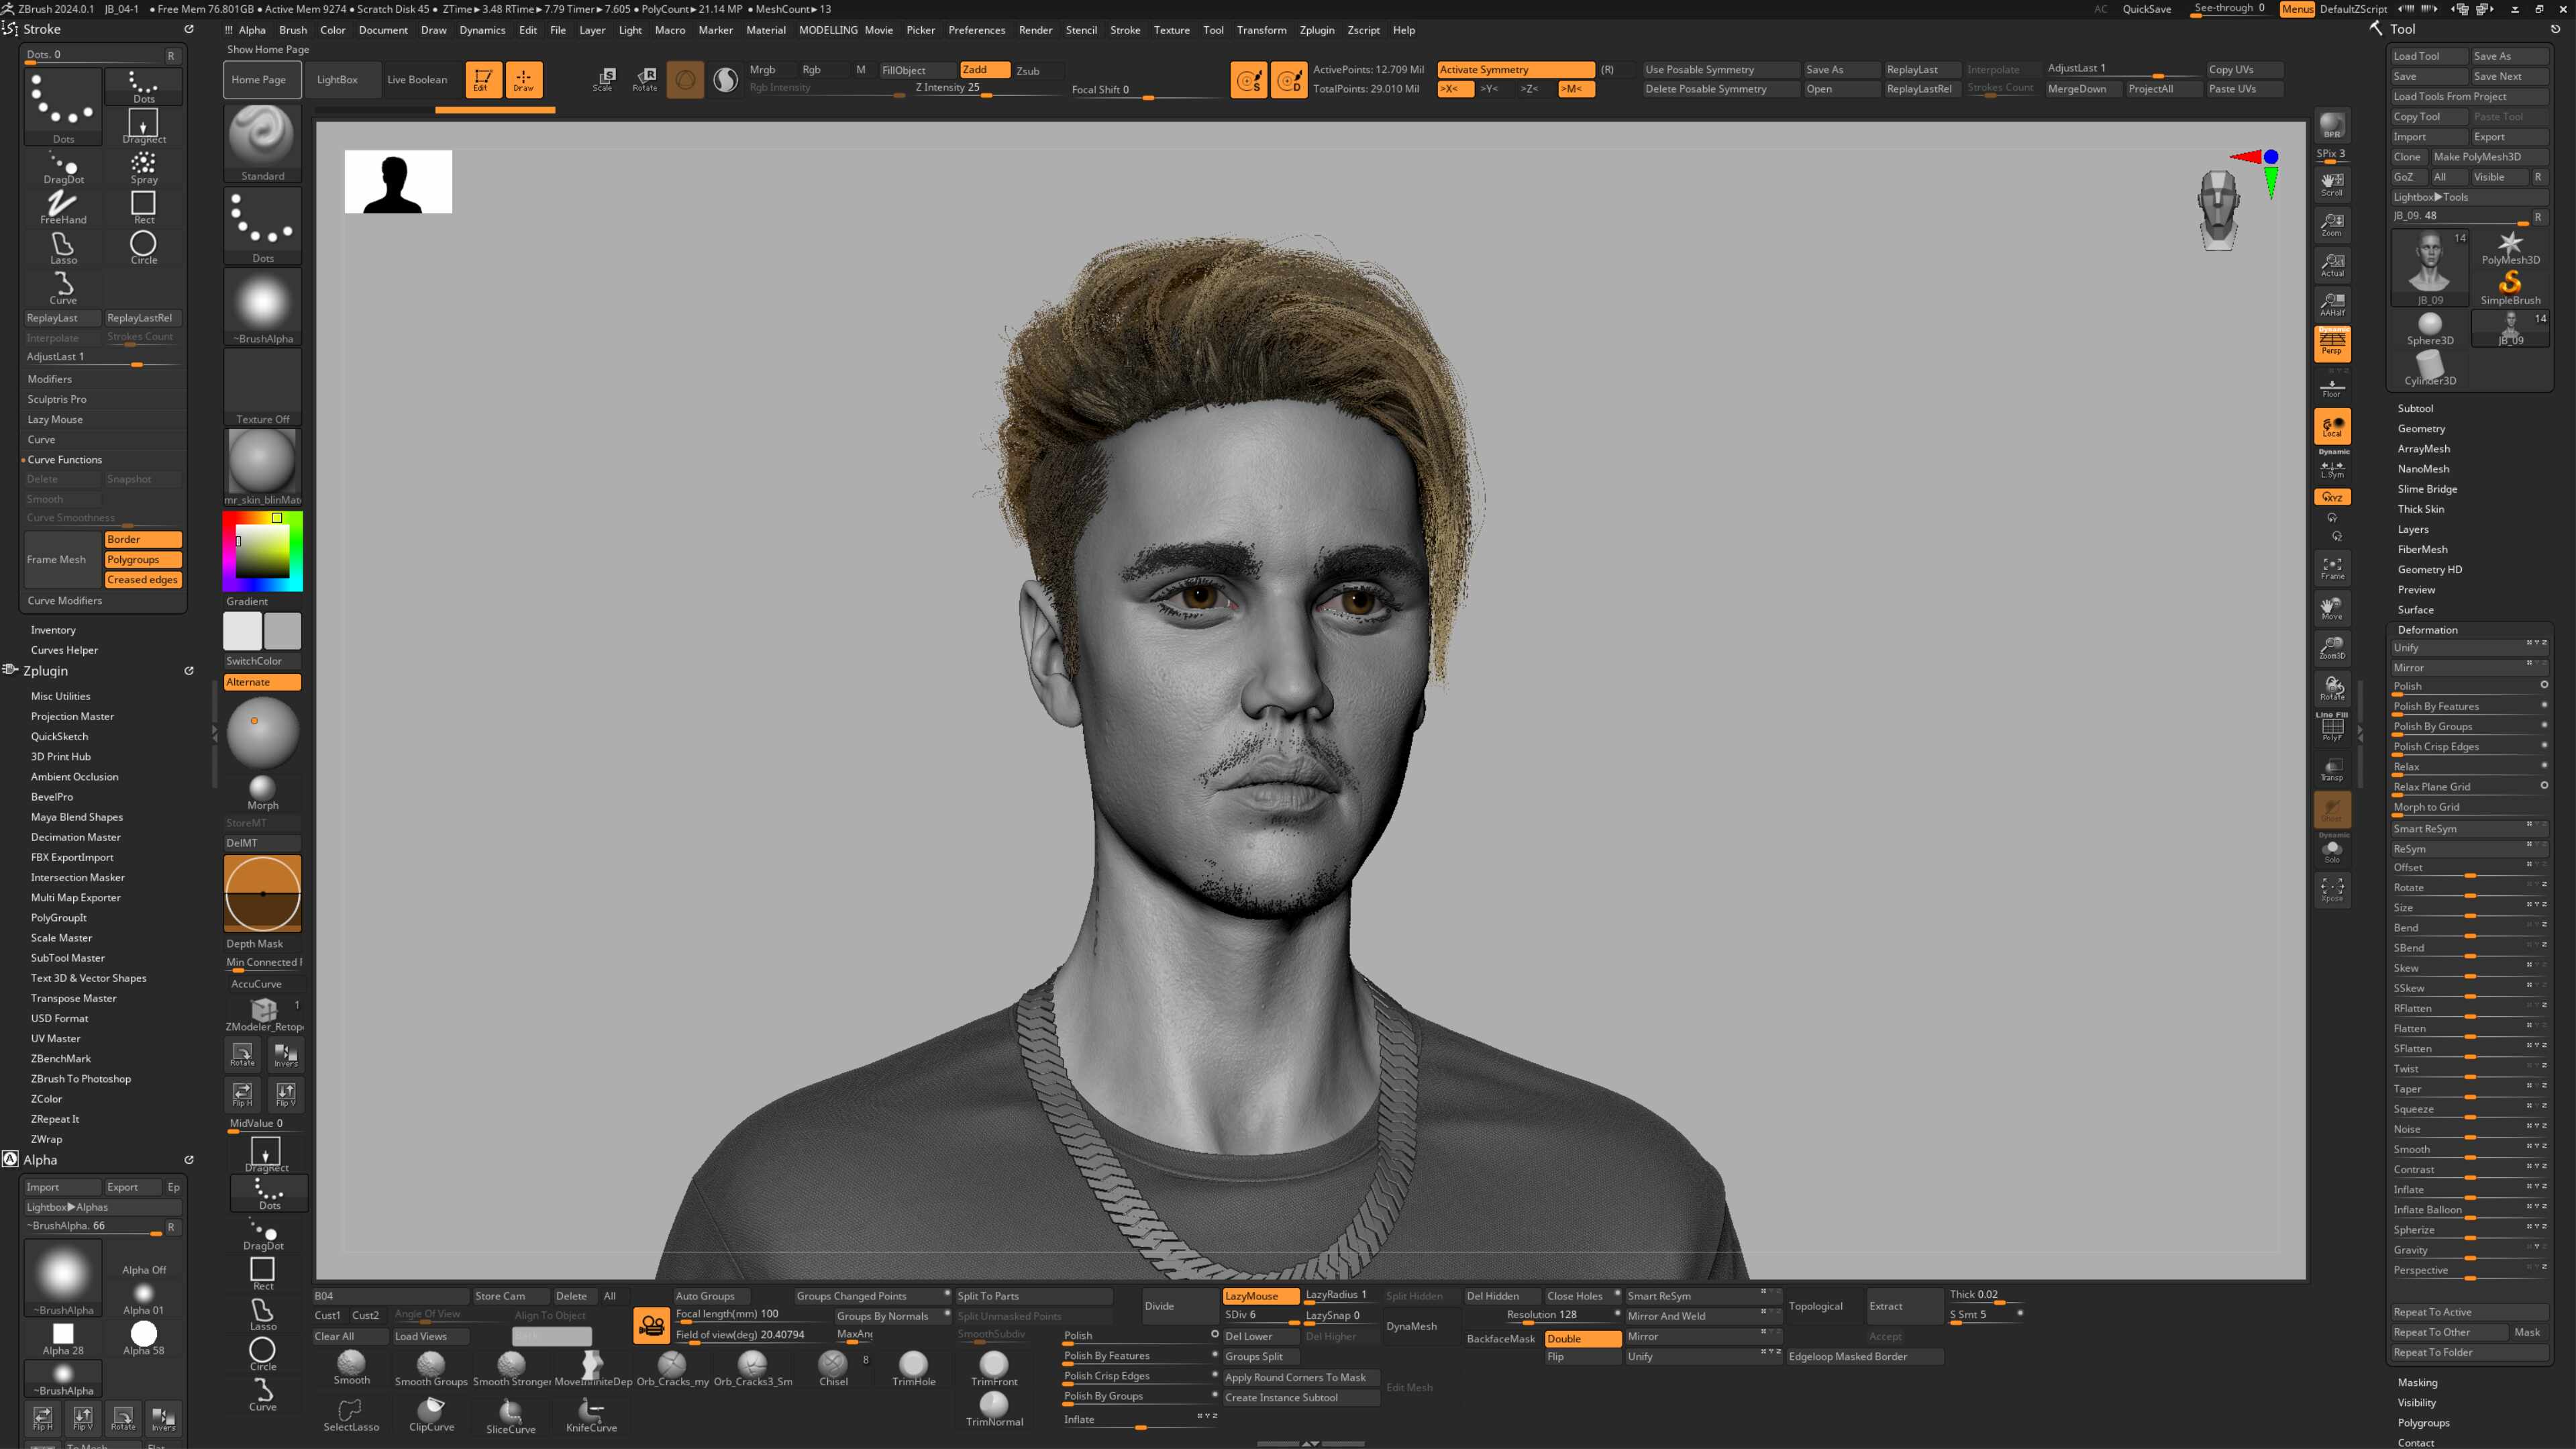Viewport: 2576px width, 1449px height.
Task: Click the camera view head gizmo
Action: click(x=2218, y=209)
